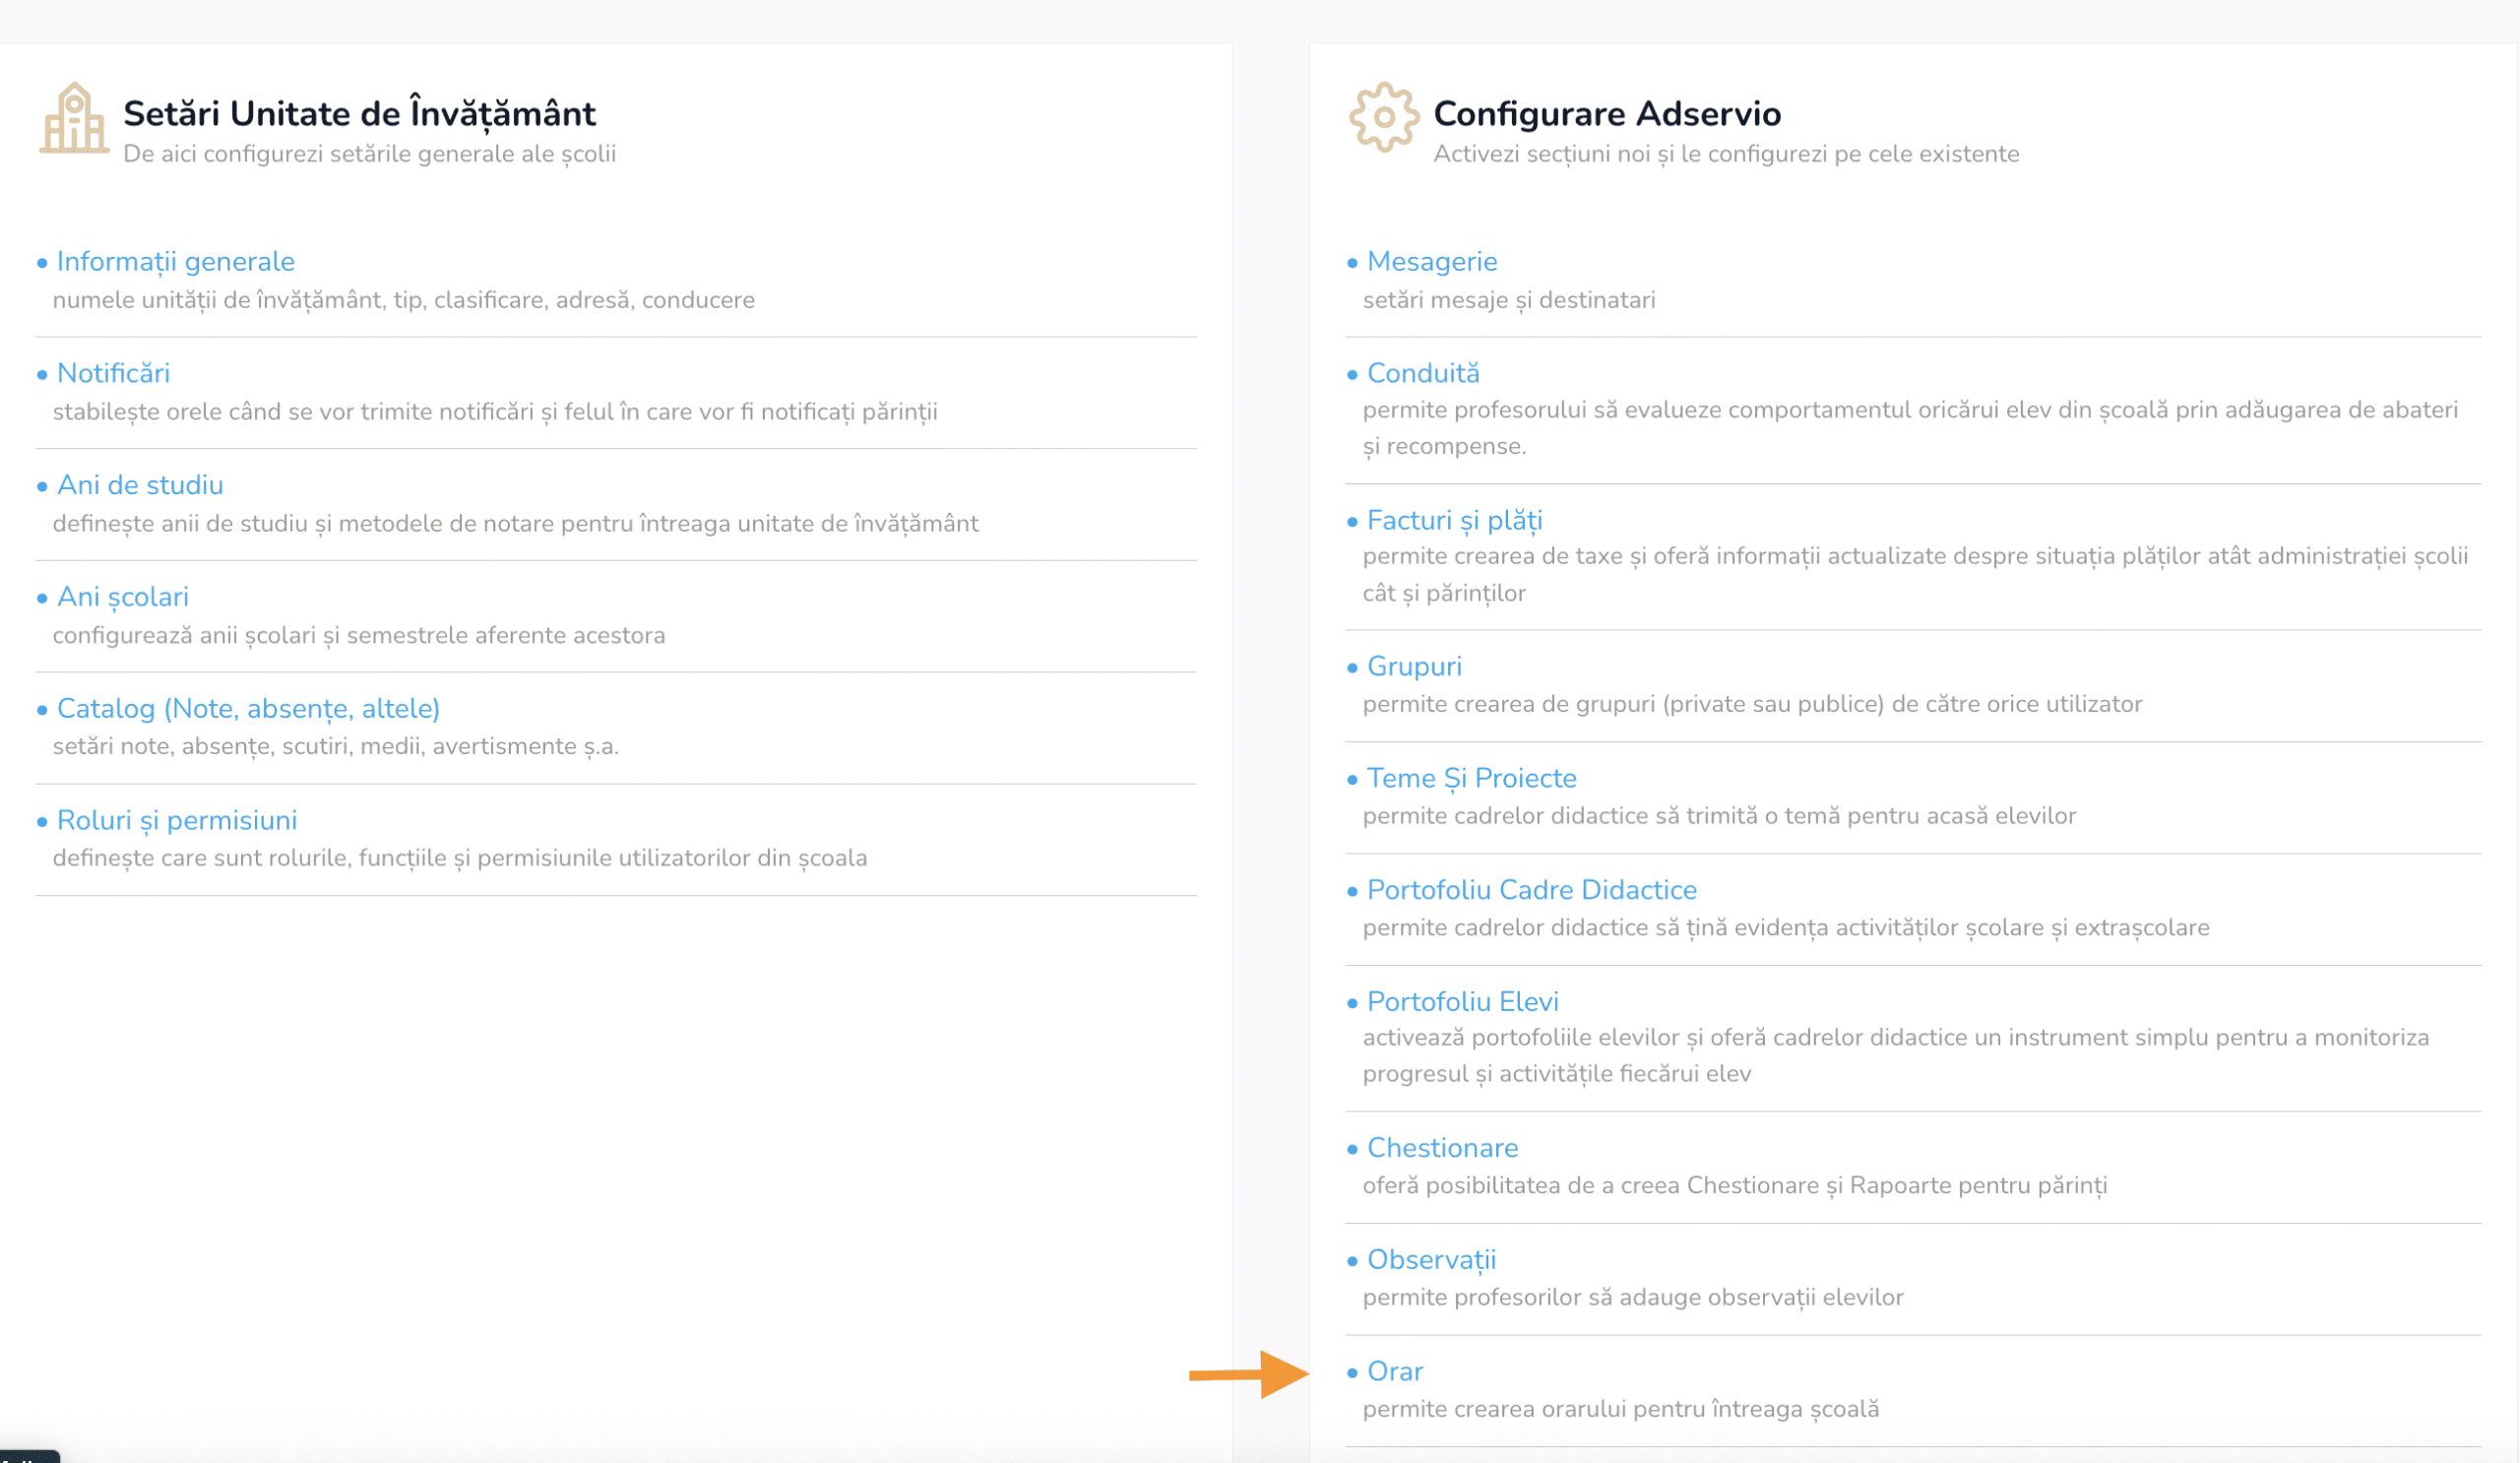Click the school building icon

[74, 119]
